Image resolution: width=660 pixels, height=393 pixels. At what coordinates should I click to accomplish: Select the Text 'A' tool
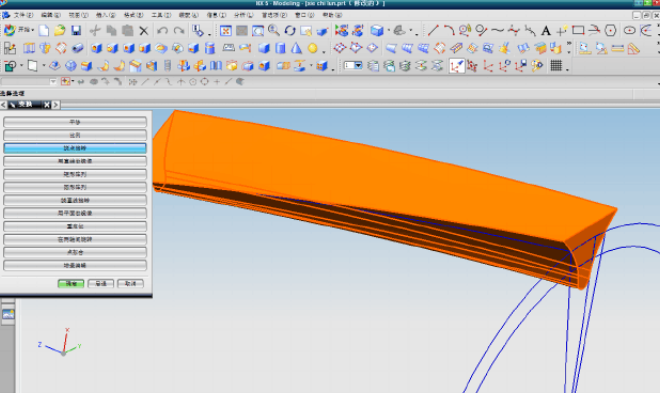coord(546,30)
